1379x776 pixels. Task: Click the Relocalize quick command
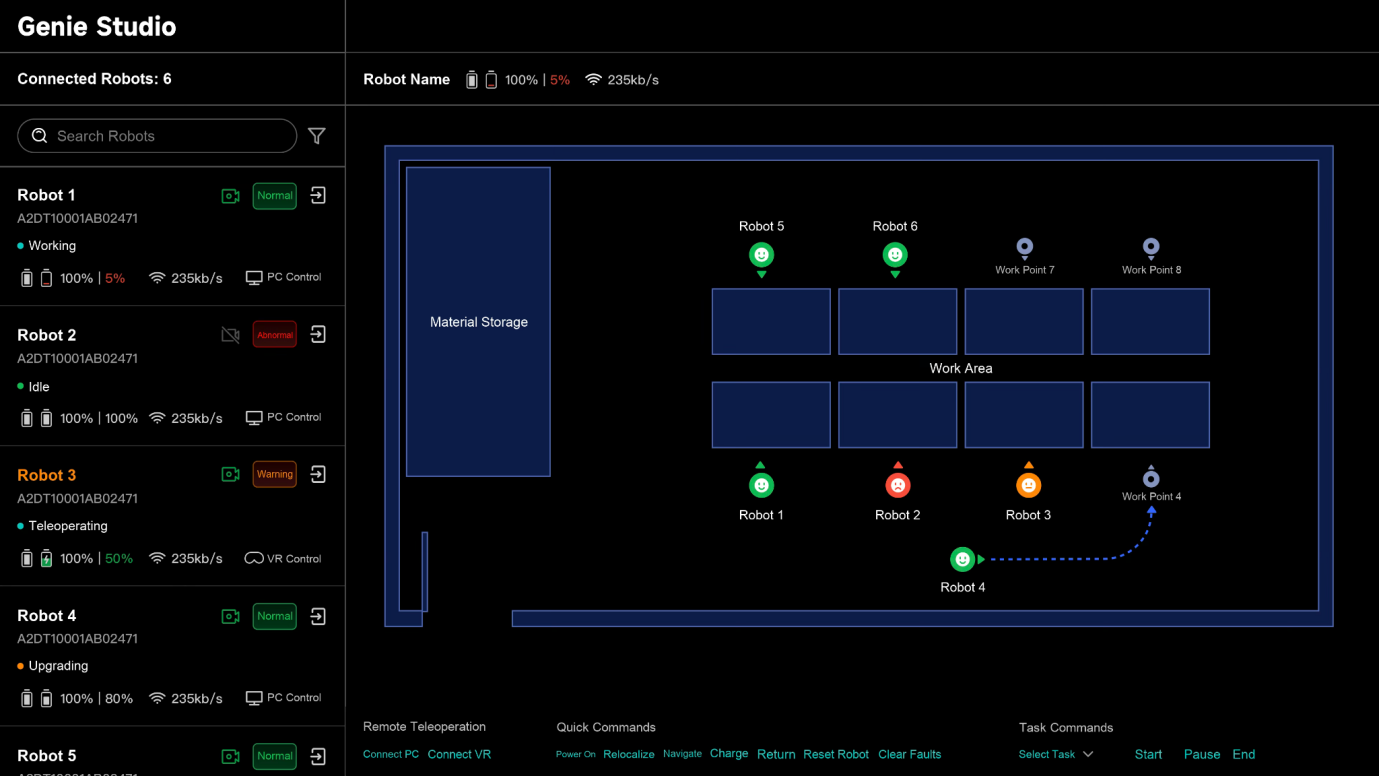[x=629, y=754]
